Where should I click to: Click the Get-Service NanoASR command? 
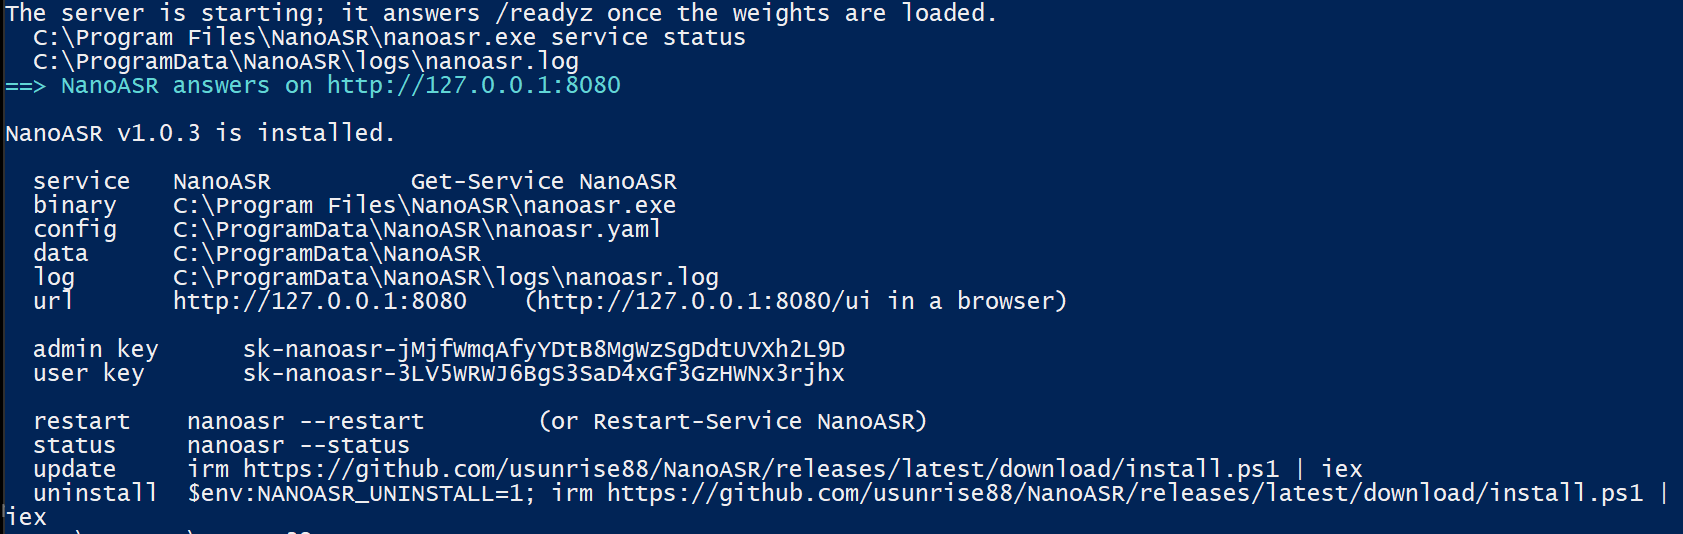(544, 182)
